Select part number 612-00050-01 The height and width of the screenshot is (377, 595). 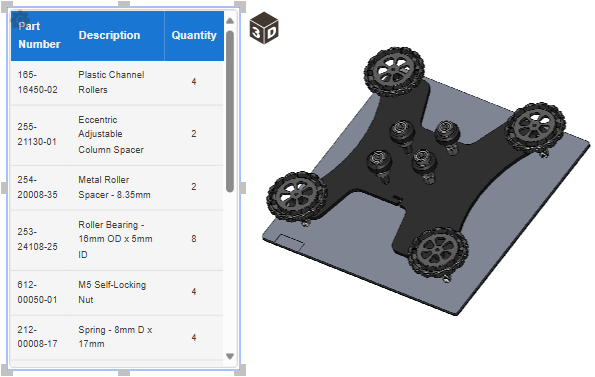pyautogui.click(x=38, y=292)
